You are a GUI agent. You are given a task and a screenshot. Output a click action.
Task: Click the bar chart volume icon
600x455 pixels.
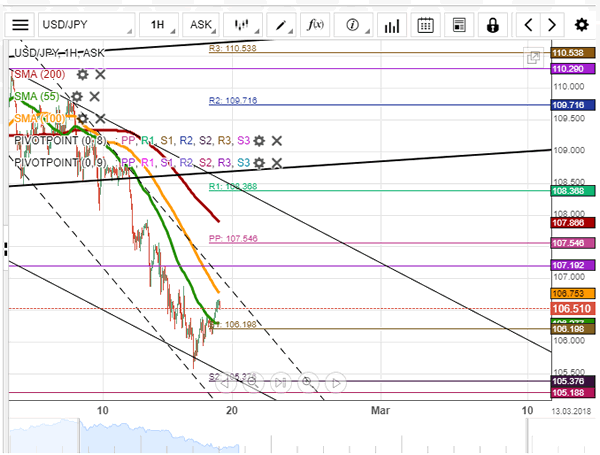(x=391, y=24)
